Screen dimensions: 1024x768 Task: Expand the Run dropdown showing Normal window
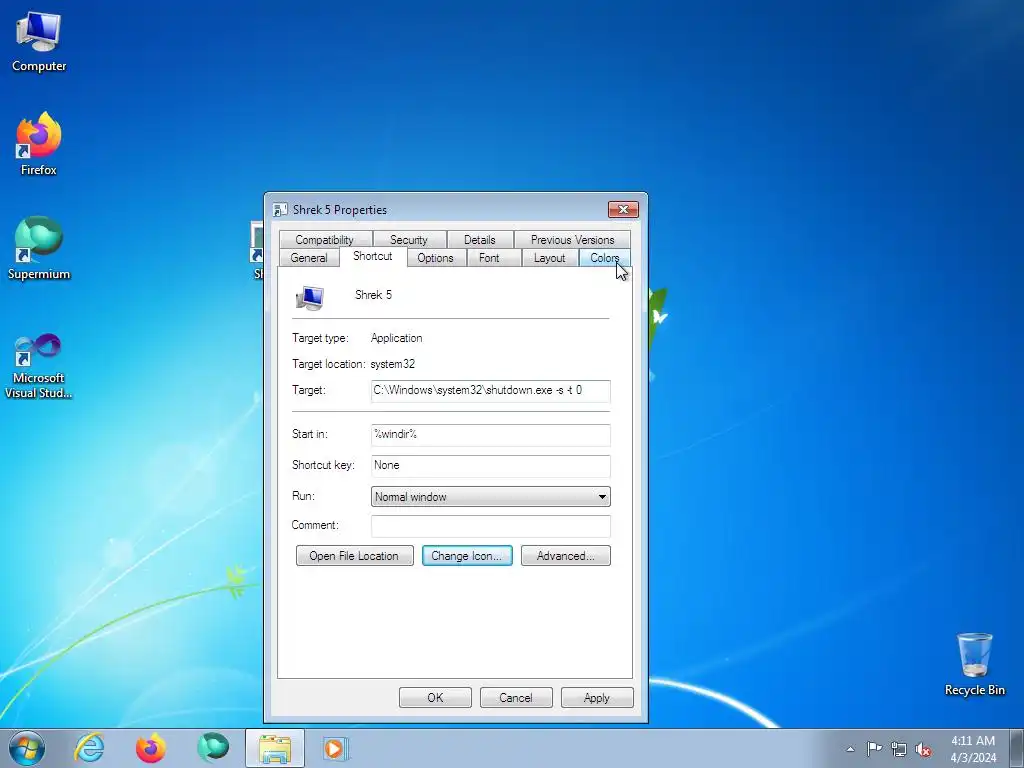click(490, 496)
